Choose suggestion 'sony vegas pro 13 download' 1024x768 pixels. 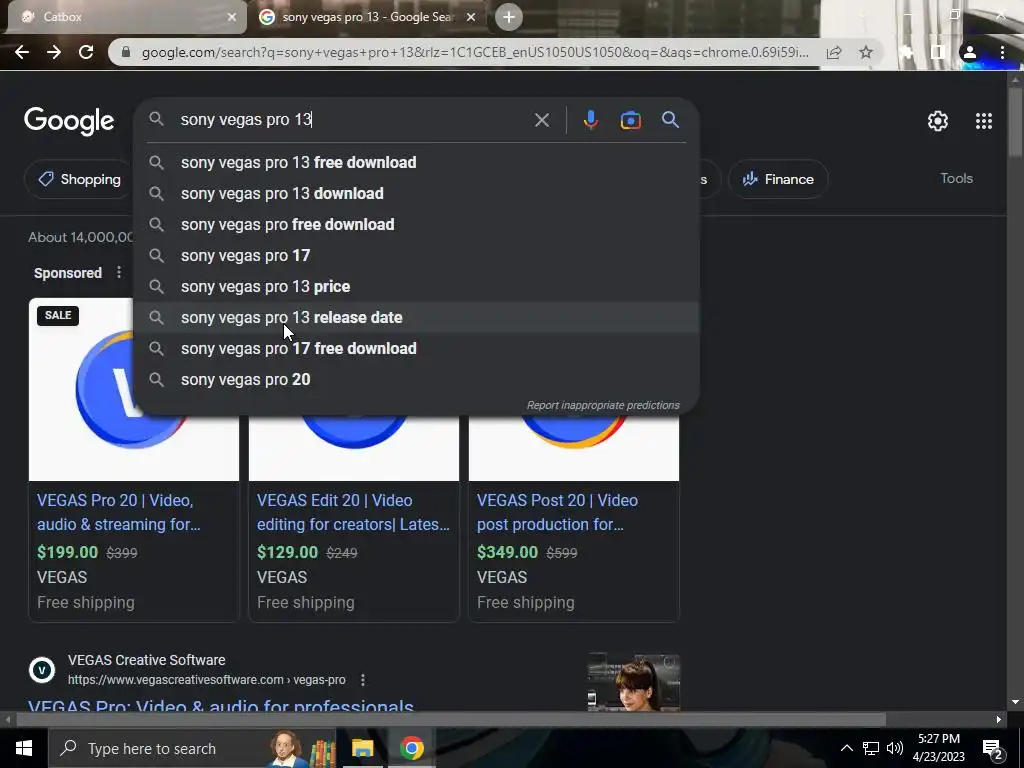point(416,193)
